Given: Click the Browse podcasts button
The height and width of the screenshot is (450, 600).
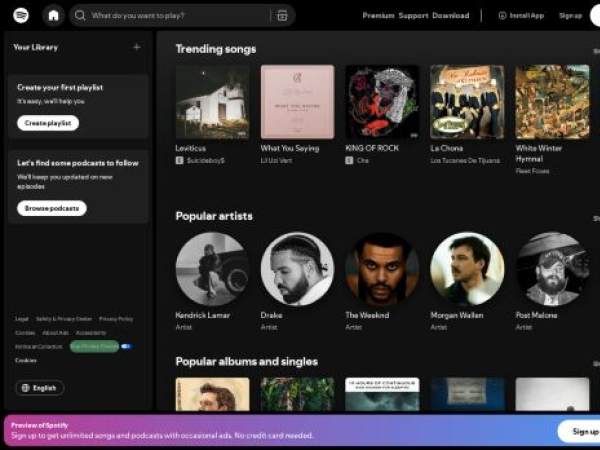Looking at the screenshot, I should (52, 208).
